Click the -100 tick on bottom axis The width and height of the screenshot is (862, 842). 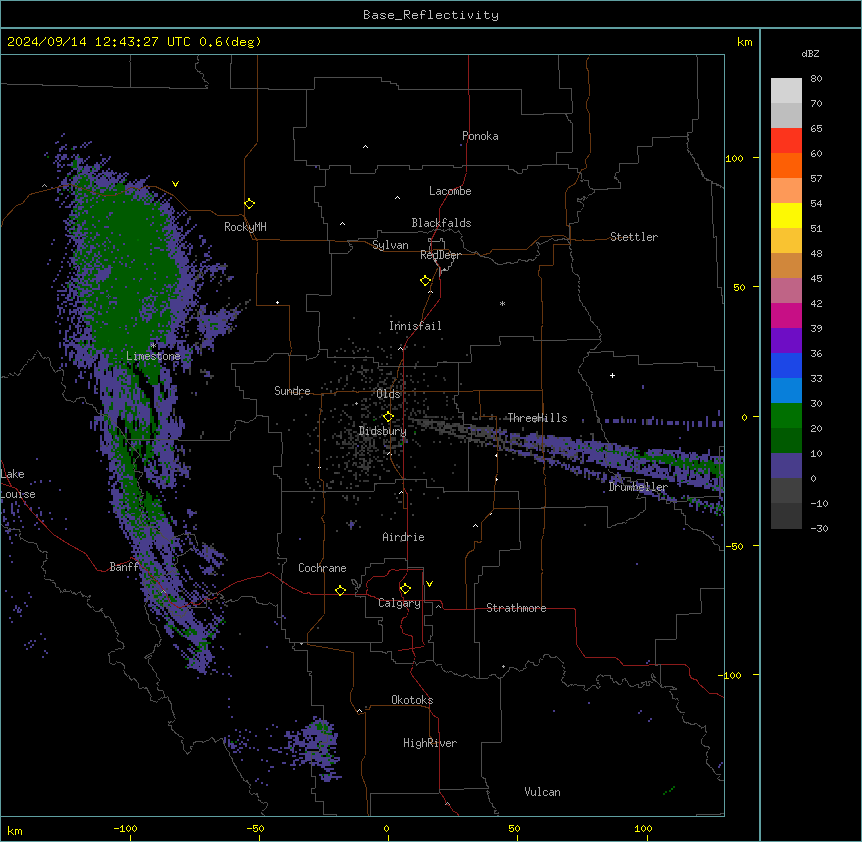coord(125,828)
